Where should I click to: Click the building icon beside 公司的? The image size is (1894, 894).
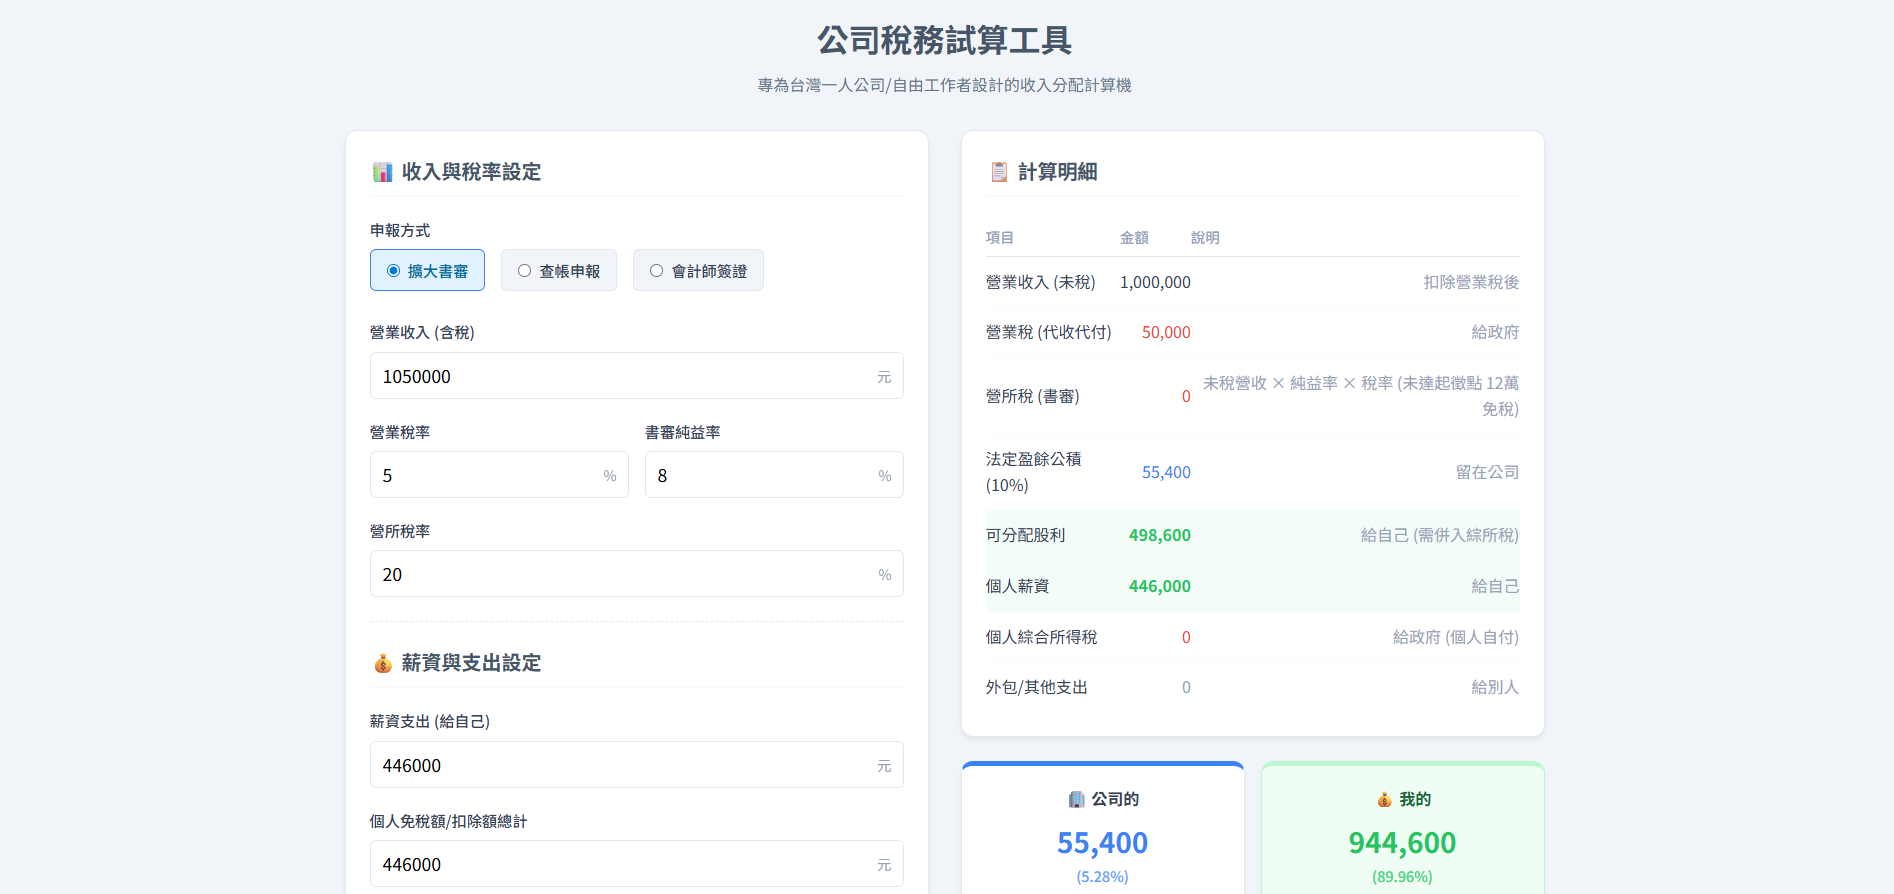(x=1076, y=799)
